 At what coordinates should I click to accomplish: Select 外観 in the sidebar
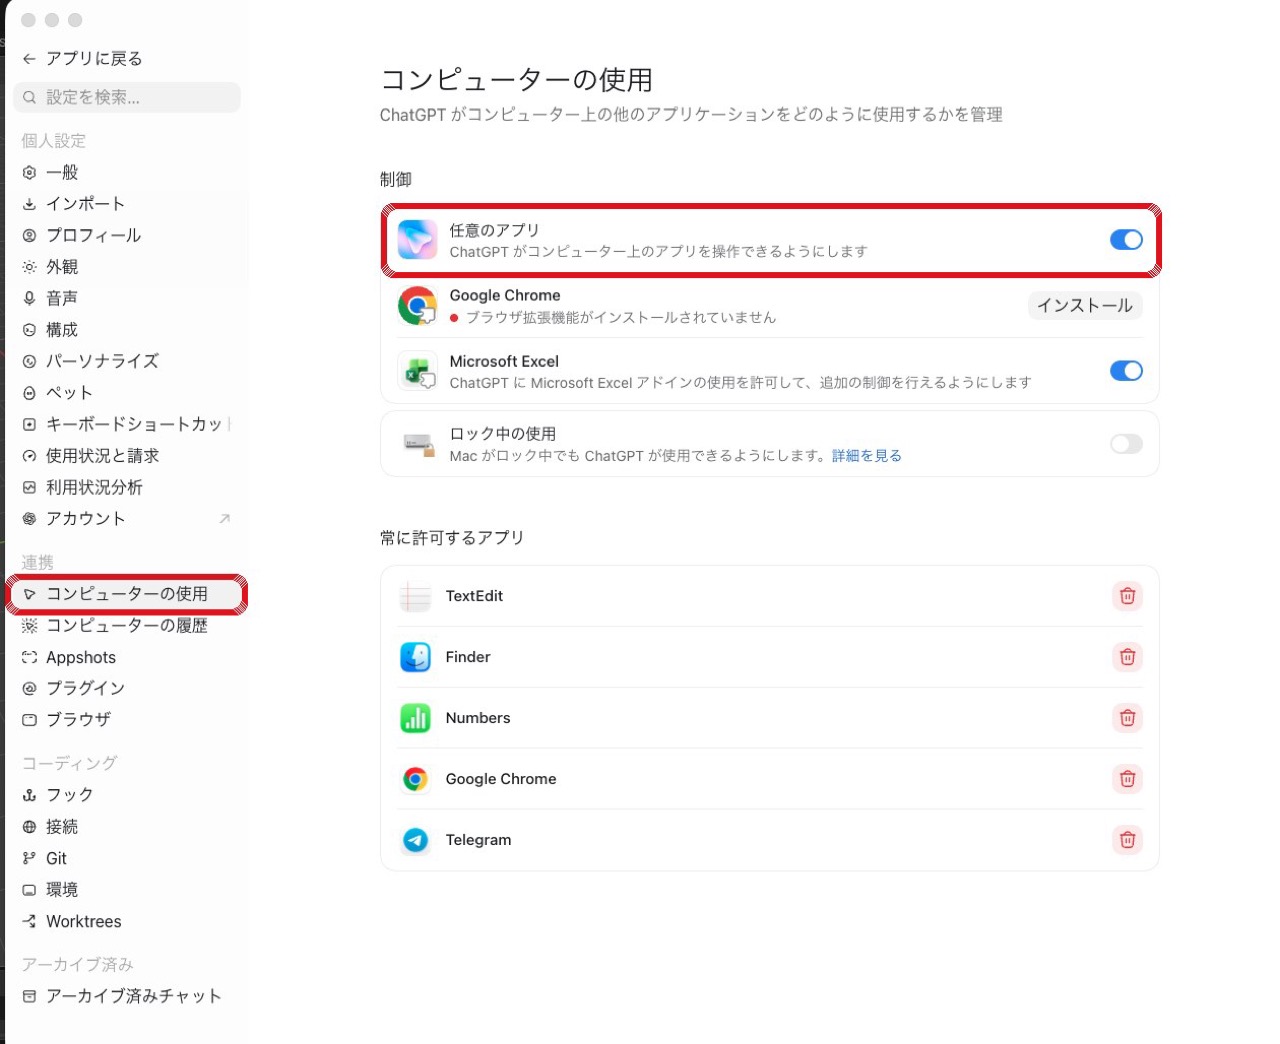coord(127,267)
